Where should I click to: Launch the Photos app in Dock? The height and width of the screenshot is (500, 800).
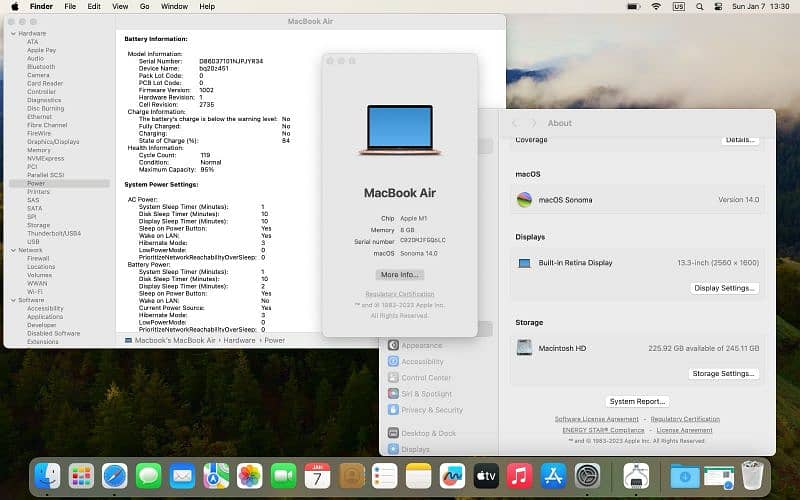[x=249, y=476]
